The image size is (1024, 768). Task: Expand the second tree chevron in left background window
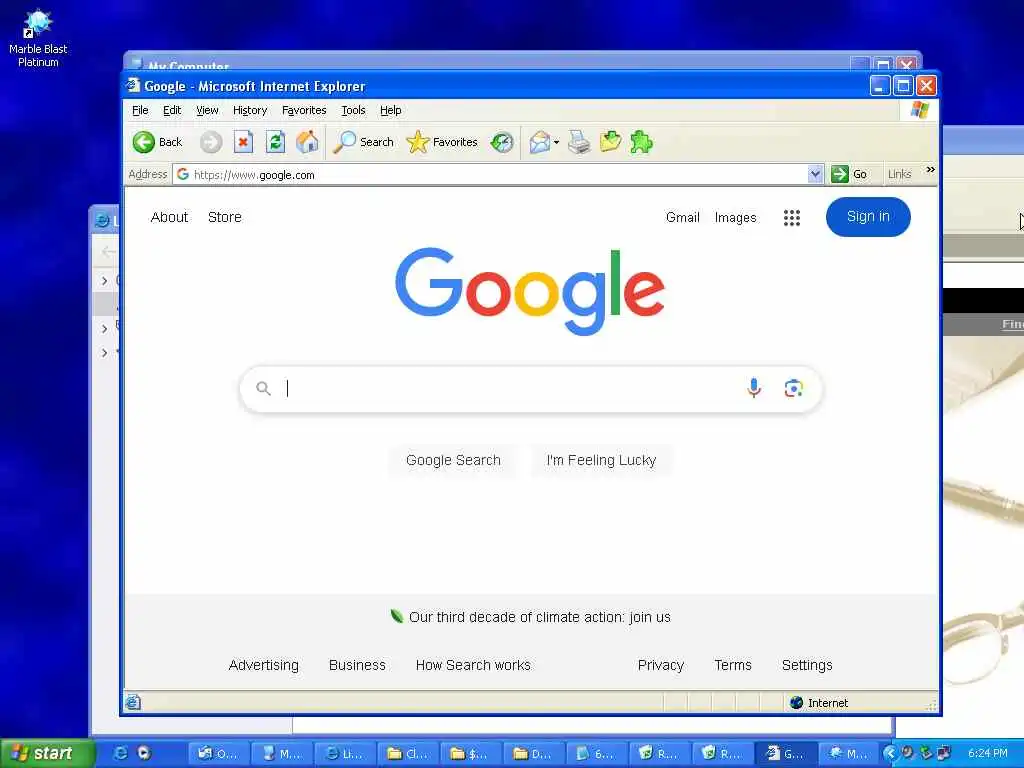pyautogui.click(x=104, y=328)
